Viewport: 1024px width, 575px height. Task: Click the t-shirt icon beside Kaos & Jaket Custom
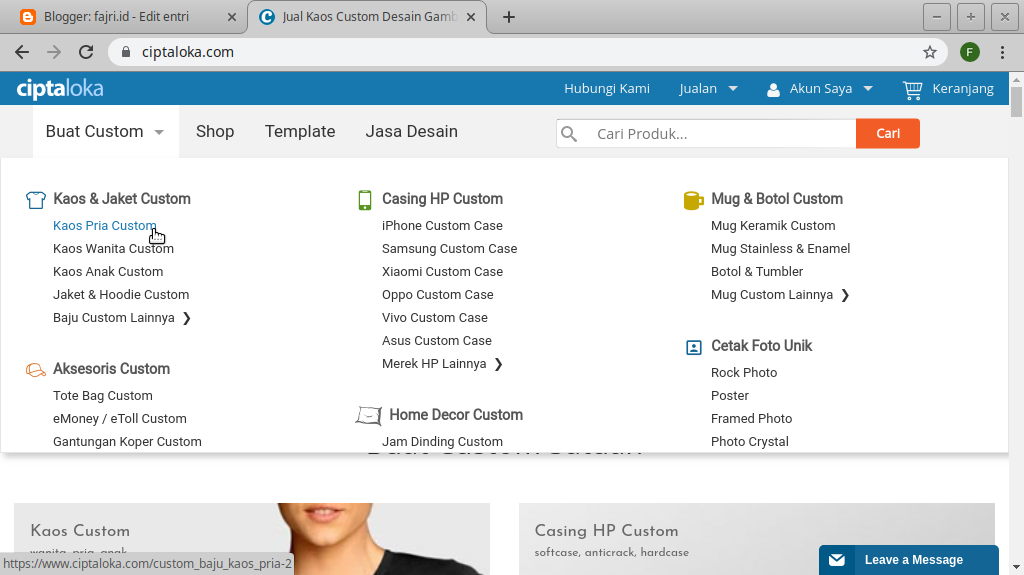pos(36,199)
